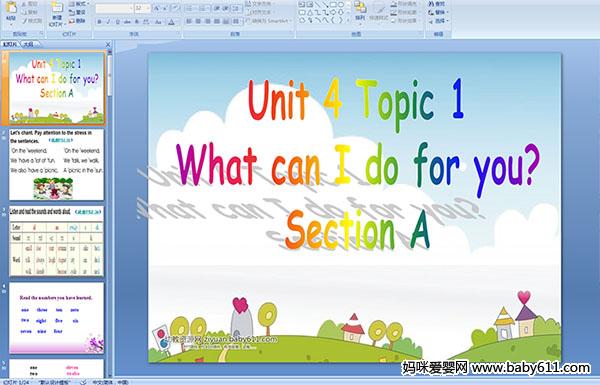Expand the Shapes gallery More arrow
This screenshot has height=385, width=600.
pos(348,20)
